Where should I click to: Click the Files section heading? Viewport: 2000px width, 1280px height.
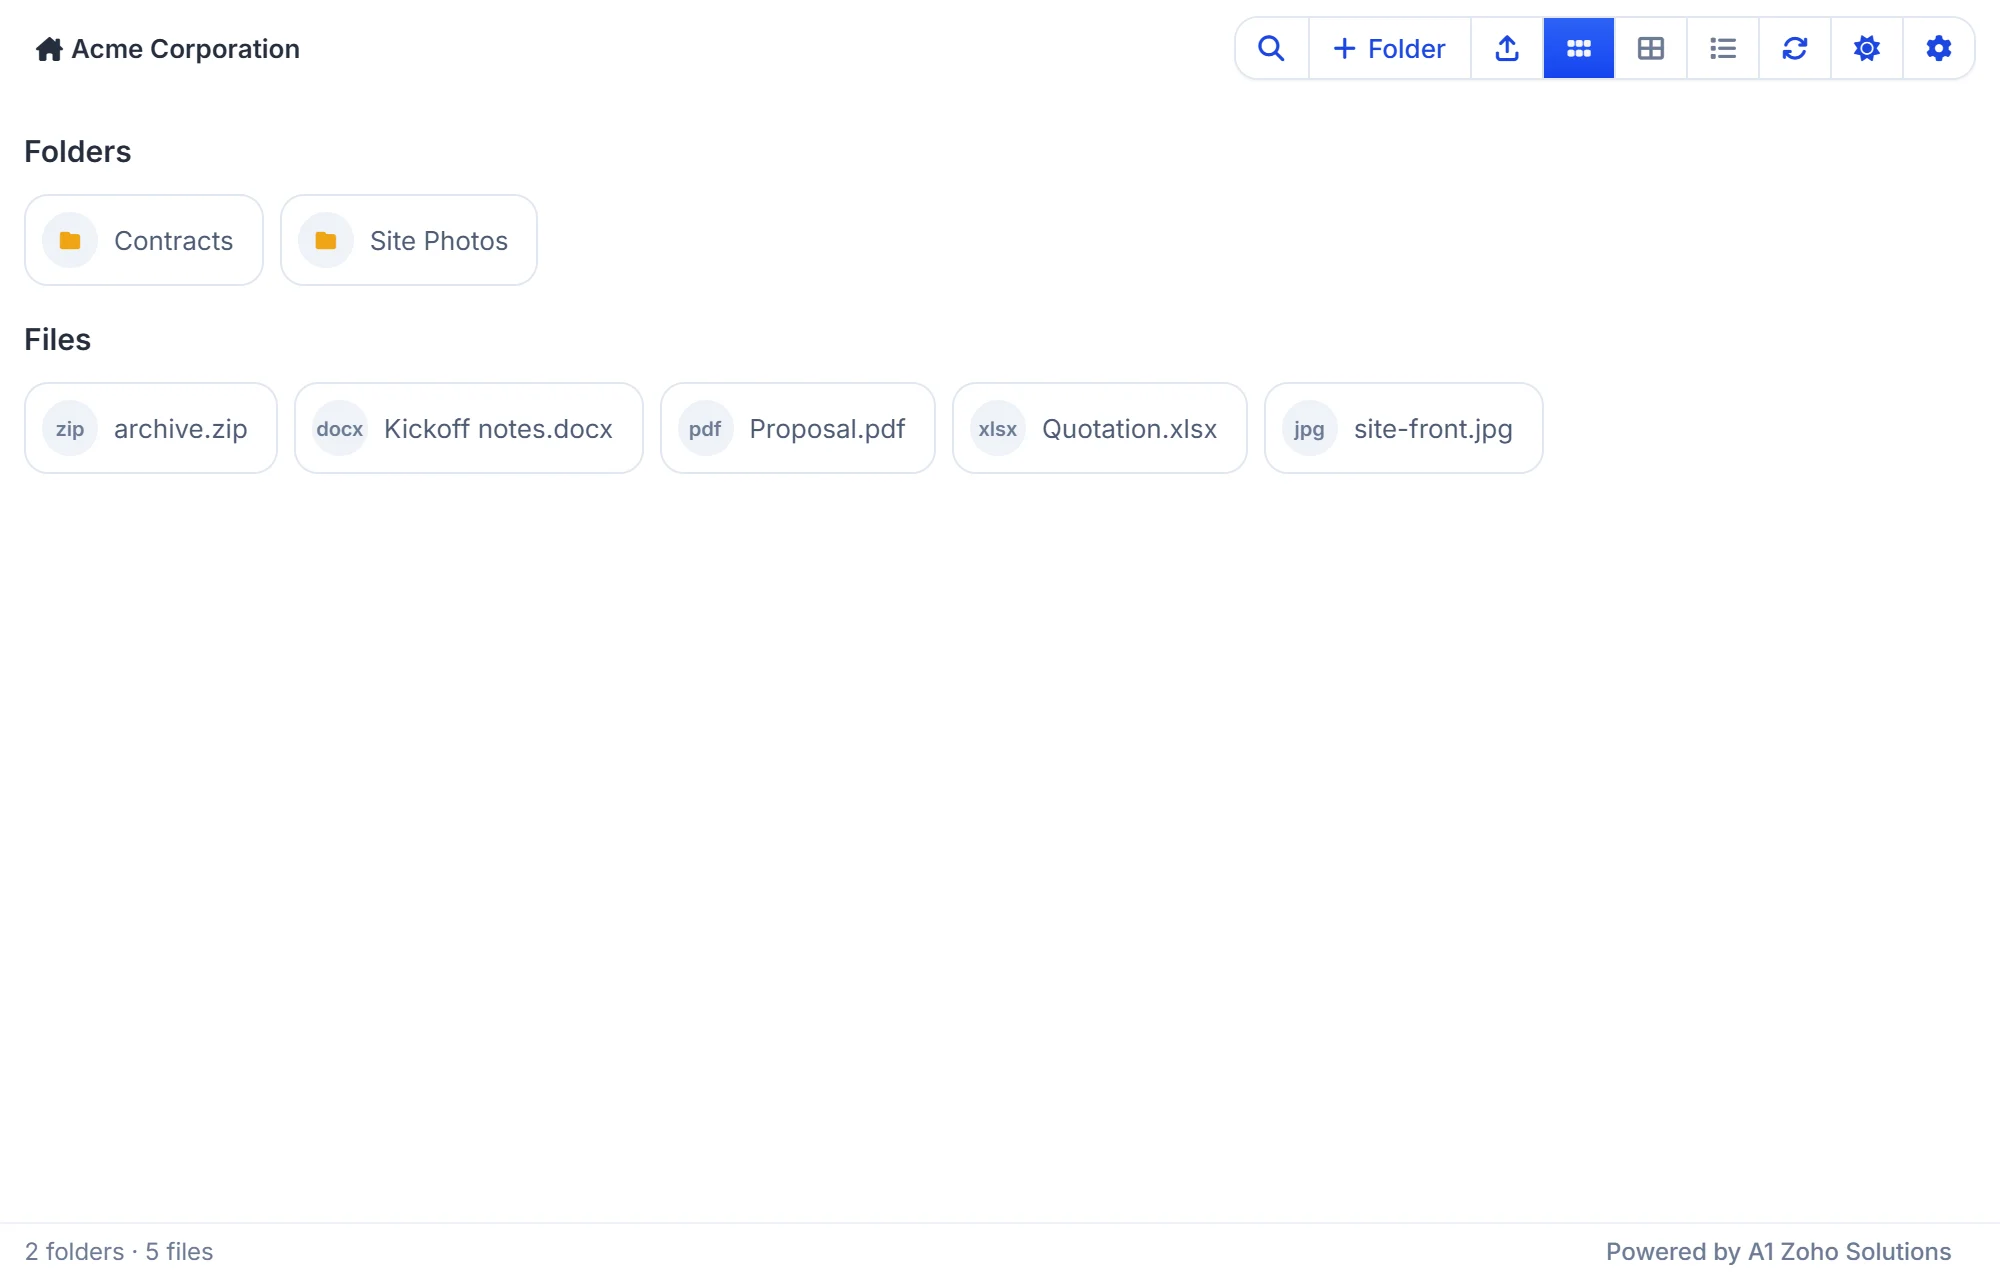(x=58, y=339)
